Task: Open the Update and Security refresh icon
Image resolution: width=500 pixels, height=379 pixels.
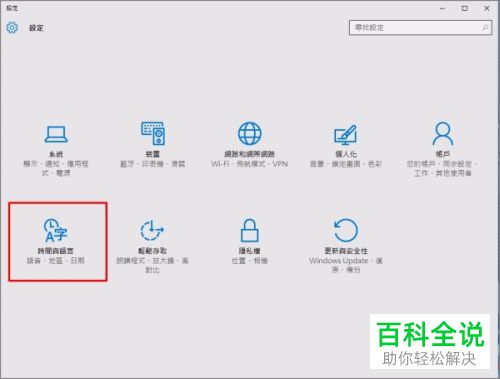Action: (346, 230)
